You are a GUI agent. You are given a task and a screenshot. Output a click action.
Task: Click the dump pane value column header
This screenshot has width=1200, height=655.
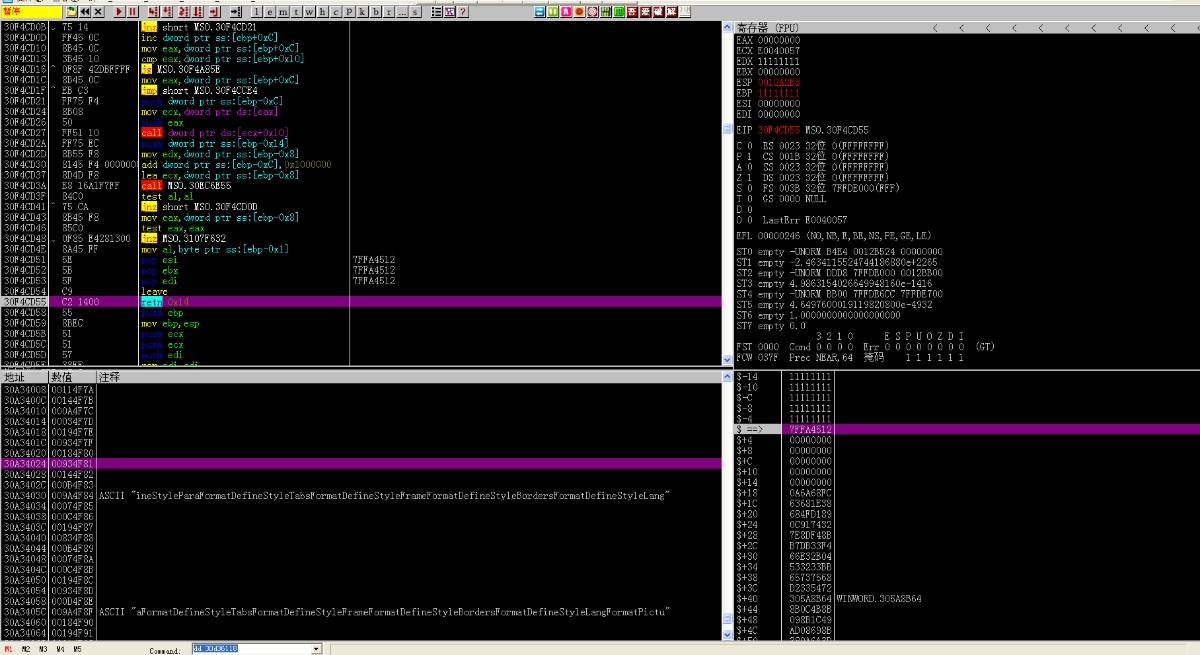tap(71, 377)
